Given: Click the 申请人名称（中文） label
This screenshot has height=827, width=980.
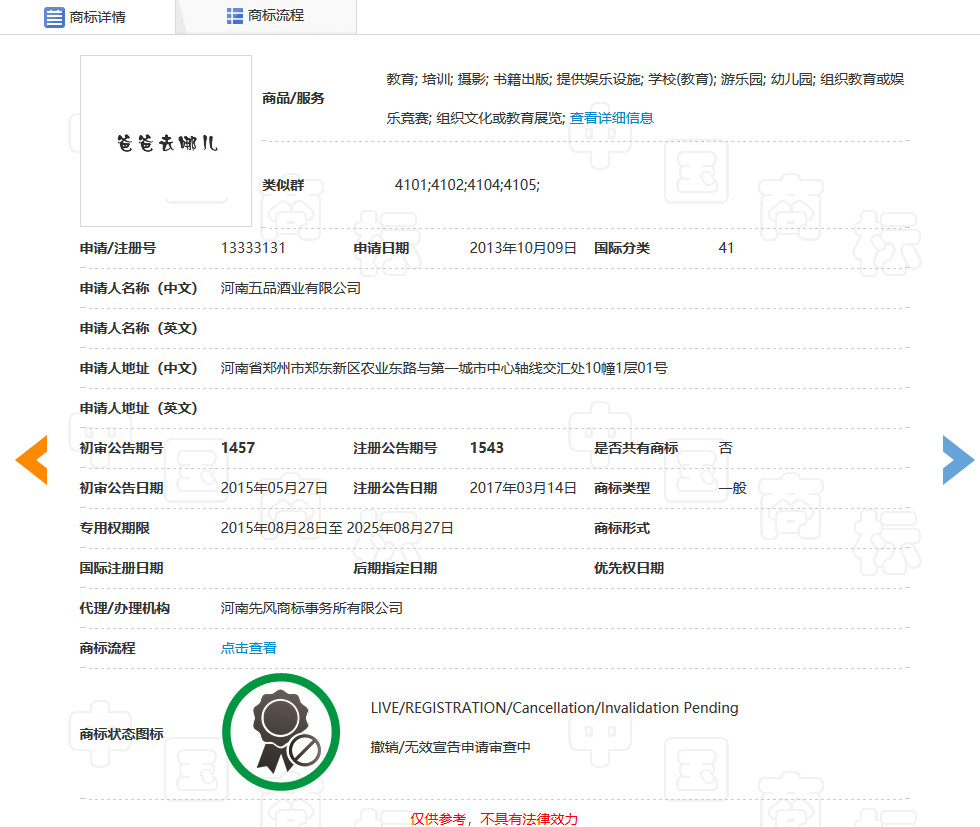Looking at the screenshot, I should 138,288.
